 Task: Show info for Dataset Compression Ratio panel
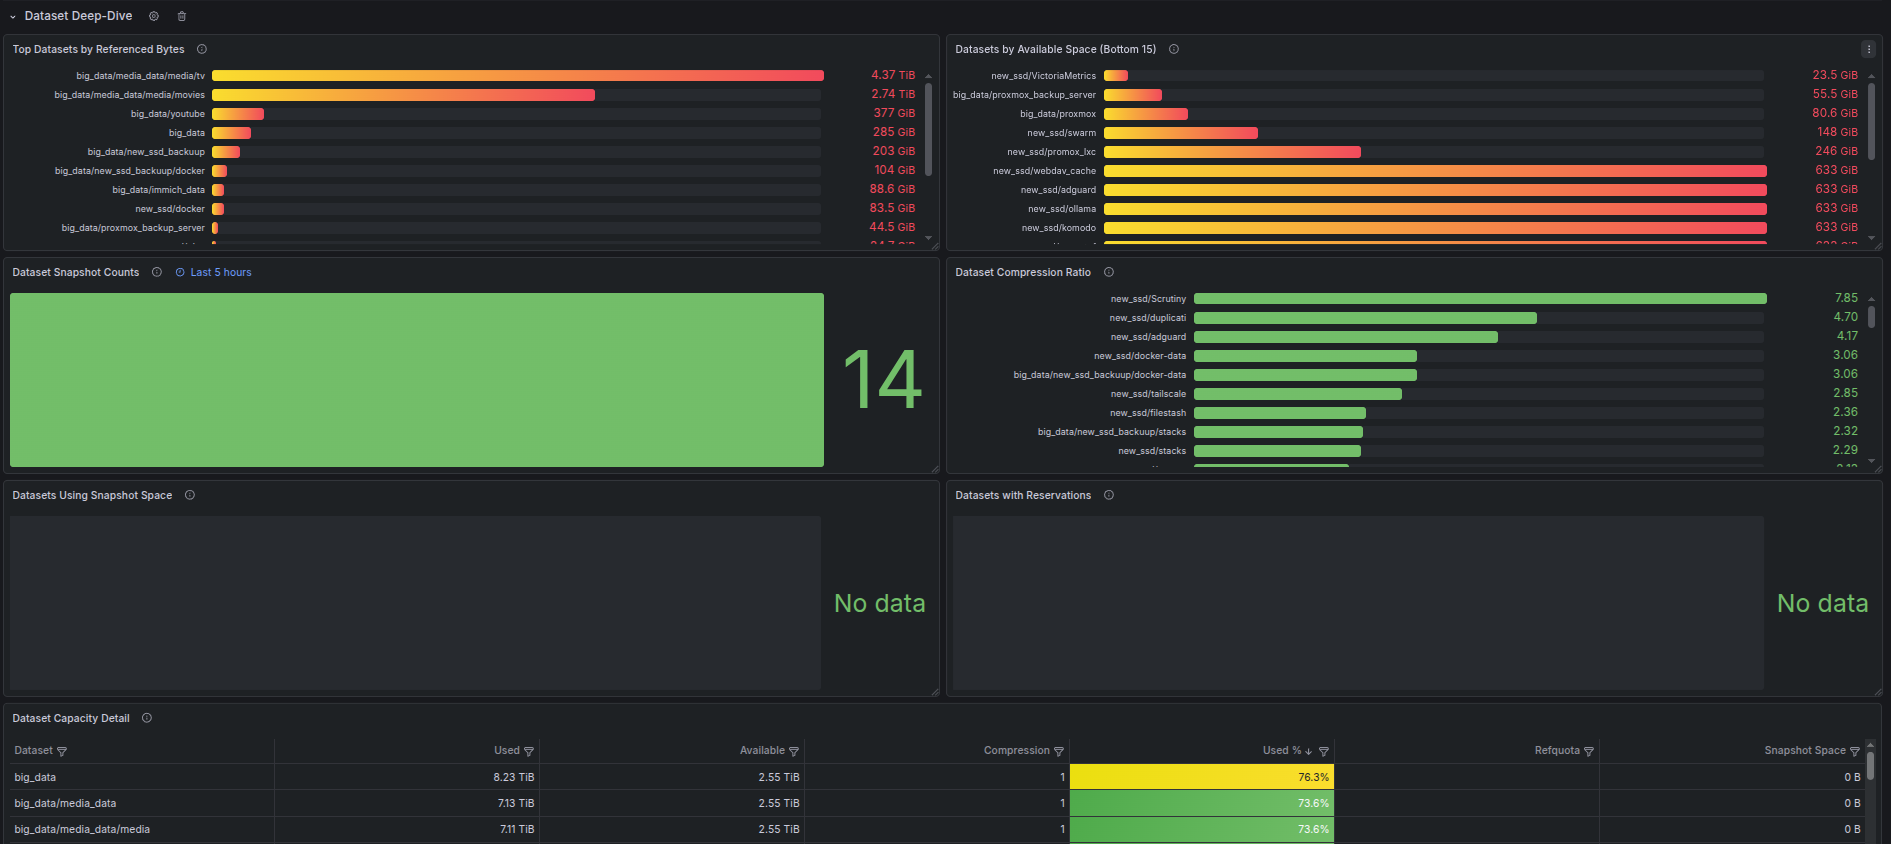click(1109, 272)
